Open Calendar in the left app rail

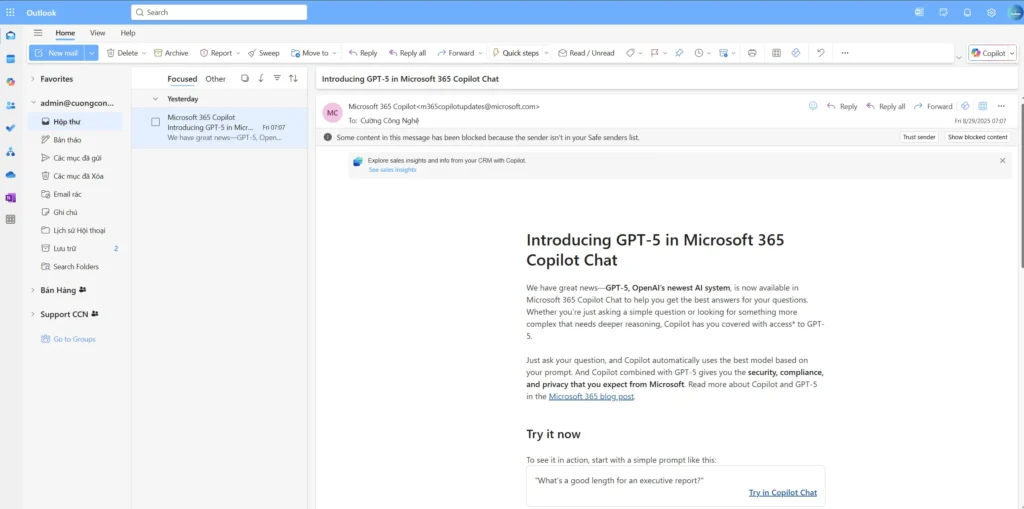(10, 59)
